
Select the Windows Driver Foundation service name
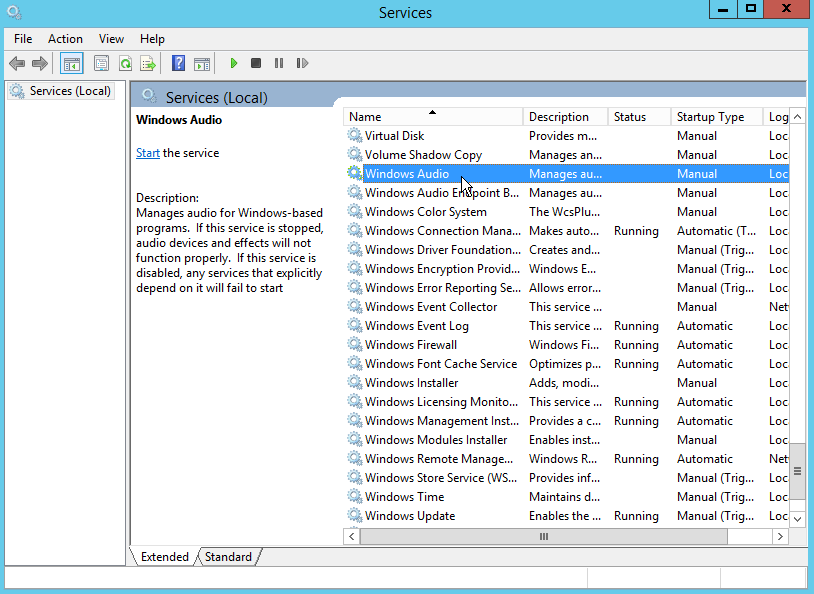point(443,250)
